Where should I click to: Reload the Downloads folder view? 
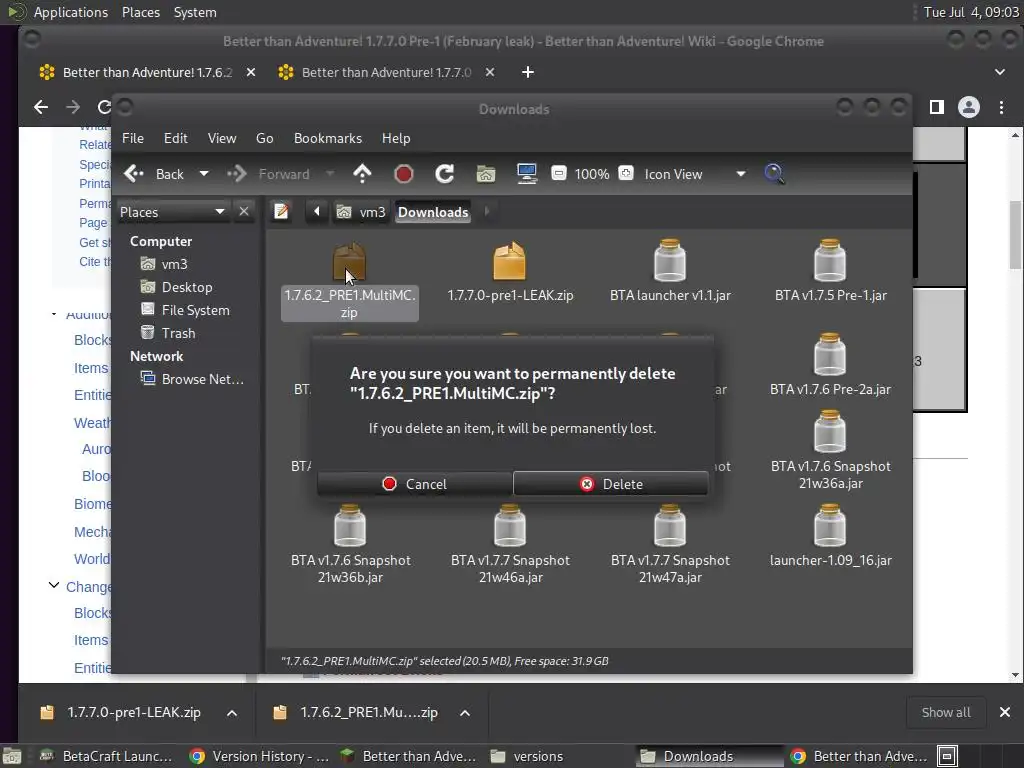pyautogui.click(x=445, y=174)
